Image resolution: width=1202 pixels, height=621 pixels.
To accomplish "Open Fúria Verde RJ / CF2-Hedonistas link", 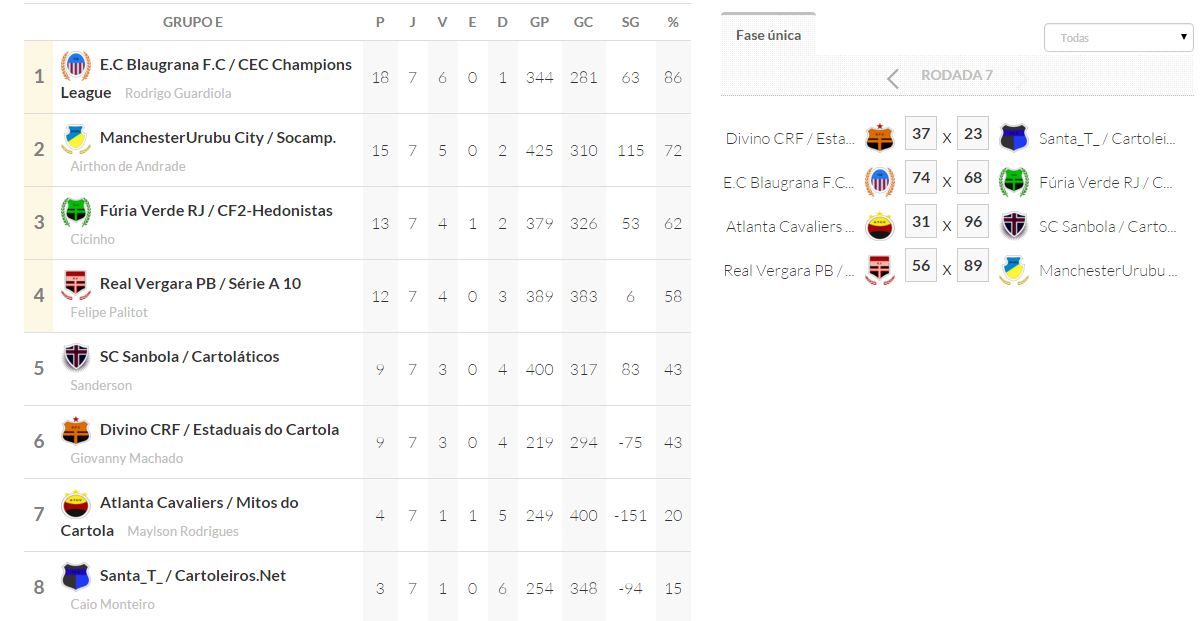I will coord(216,211).
